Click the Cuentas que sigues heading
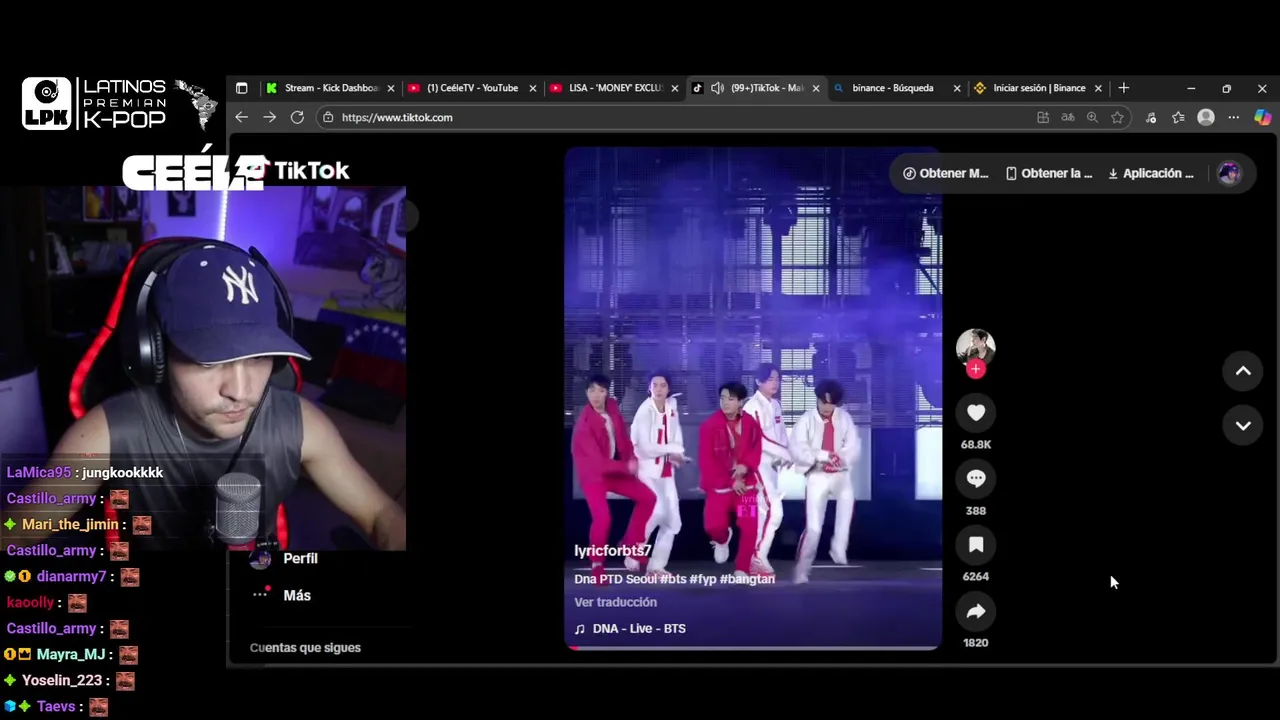This screenshot has width=1280, height=720. coord(305,647)
